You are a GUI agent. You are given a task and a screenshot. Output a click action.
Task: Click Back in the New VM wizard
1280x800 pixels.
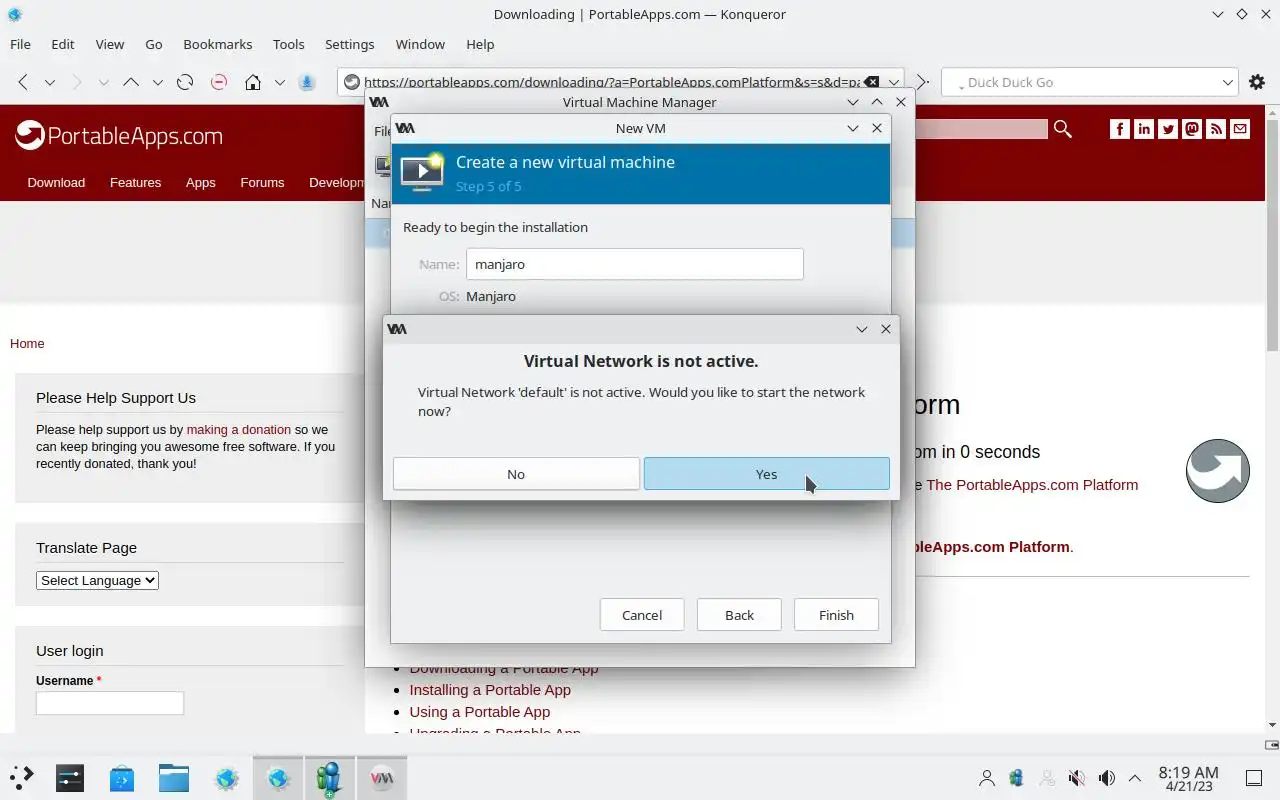click(739, 615)
